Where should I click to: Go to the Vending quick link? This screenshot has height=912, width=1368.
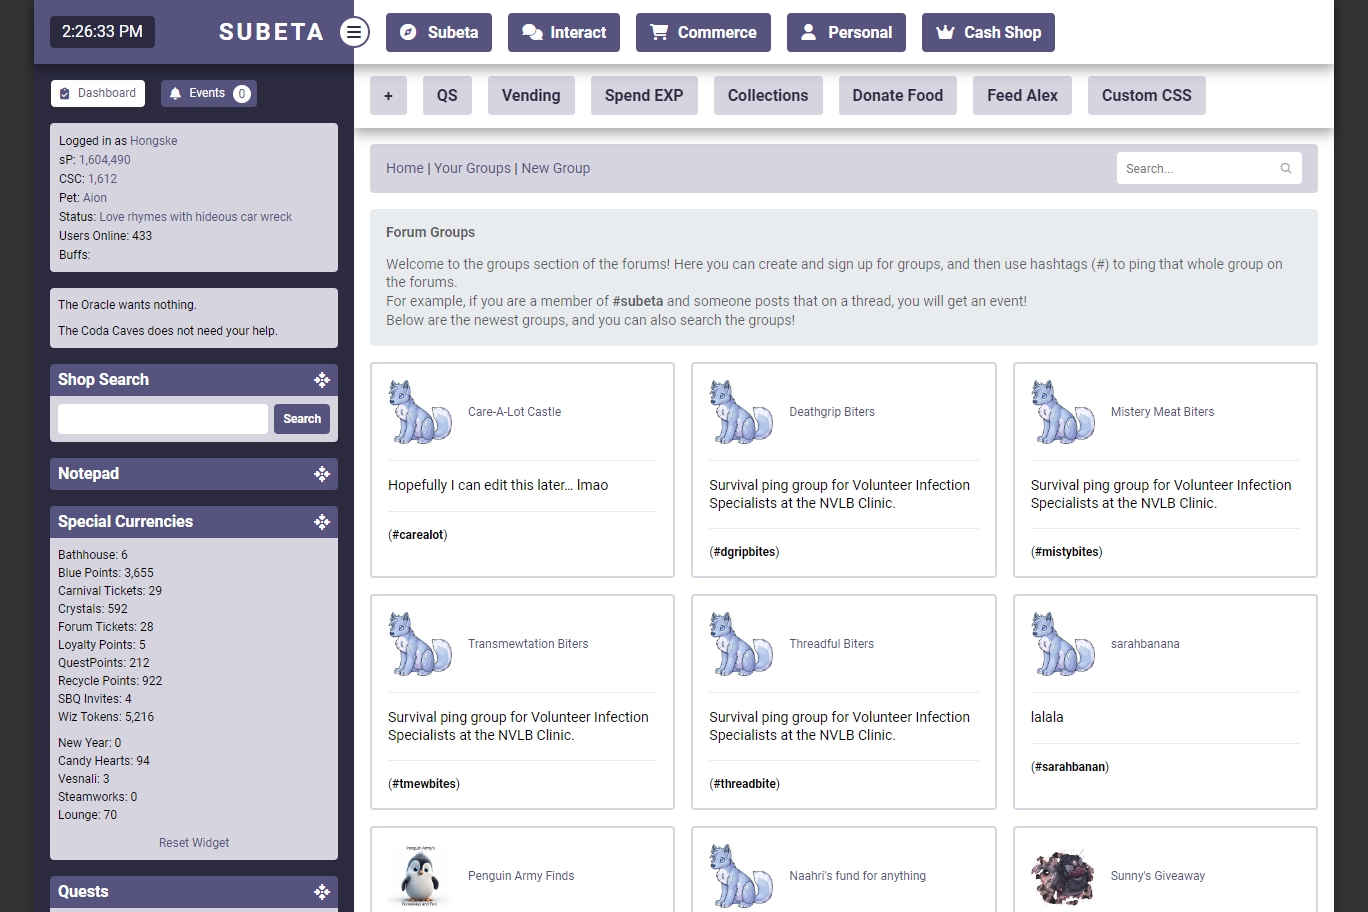pyautogui.click(x=531, y=95)
